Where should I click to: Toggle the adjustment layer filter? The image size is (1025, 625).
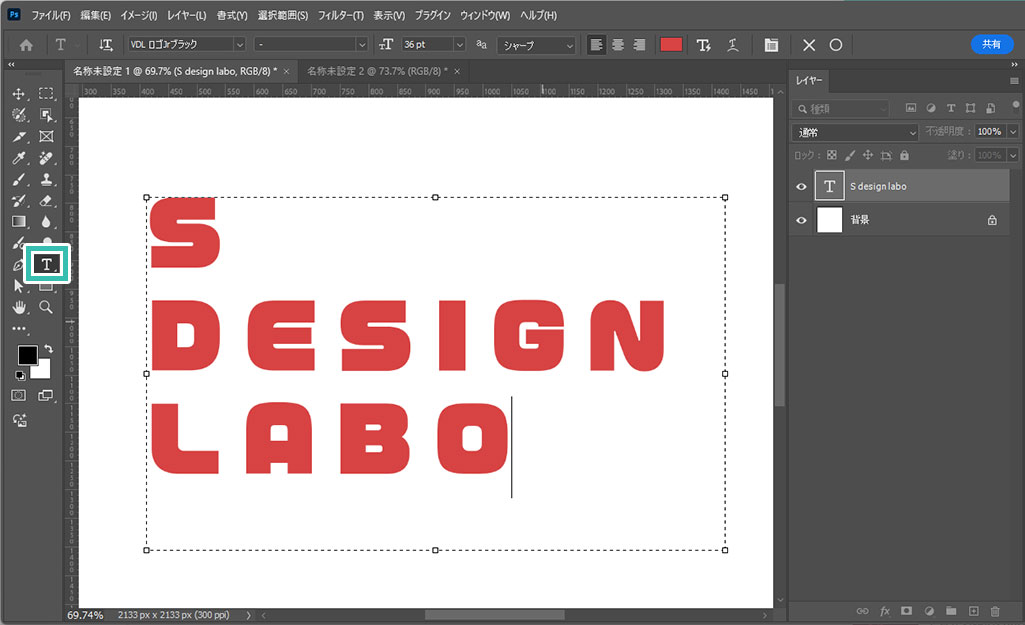(931, 108)
